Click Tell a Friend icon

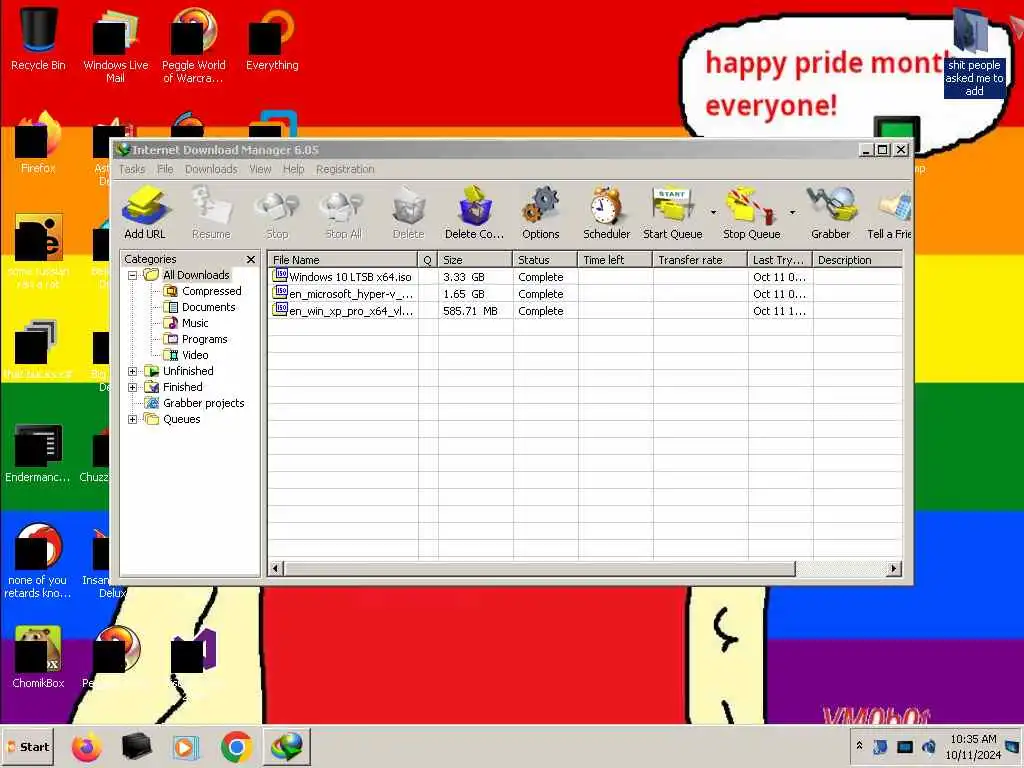[889, 212]
